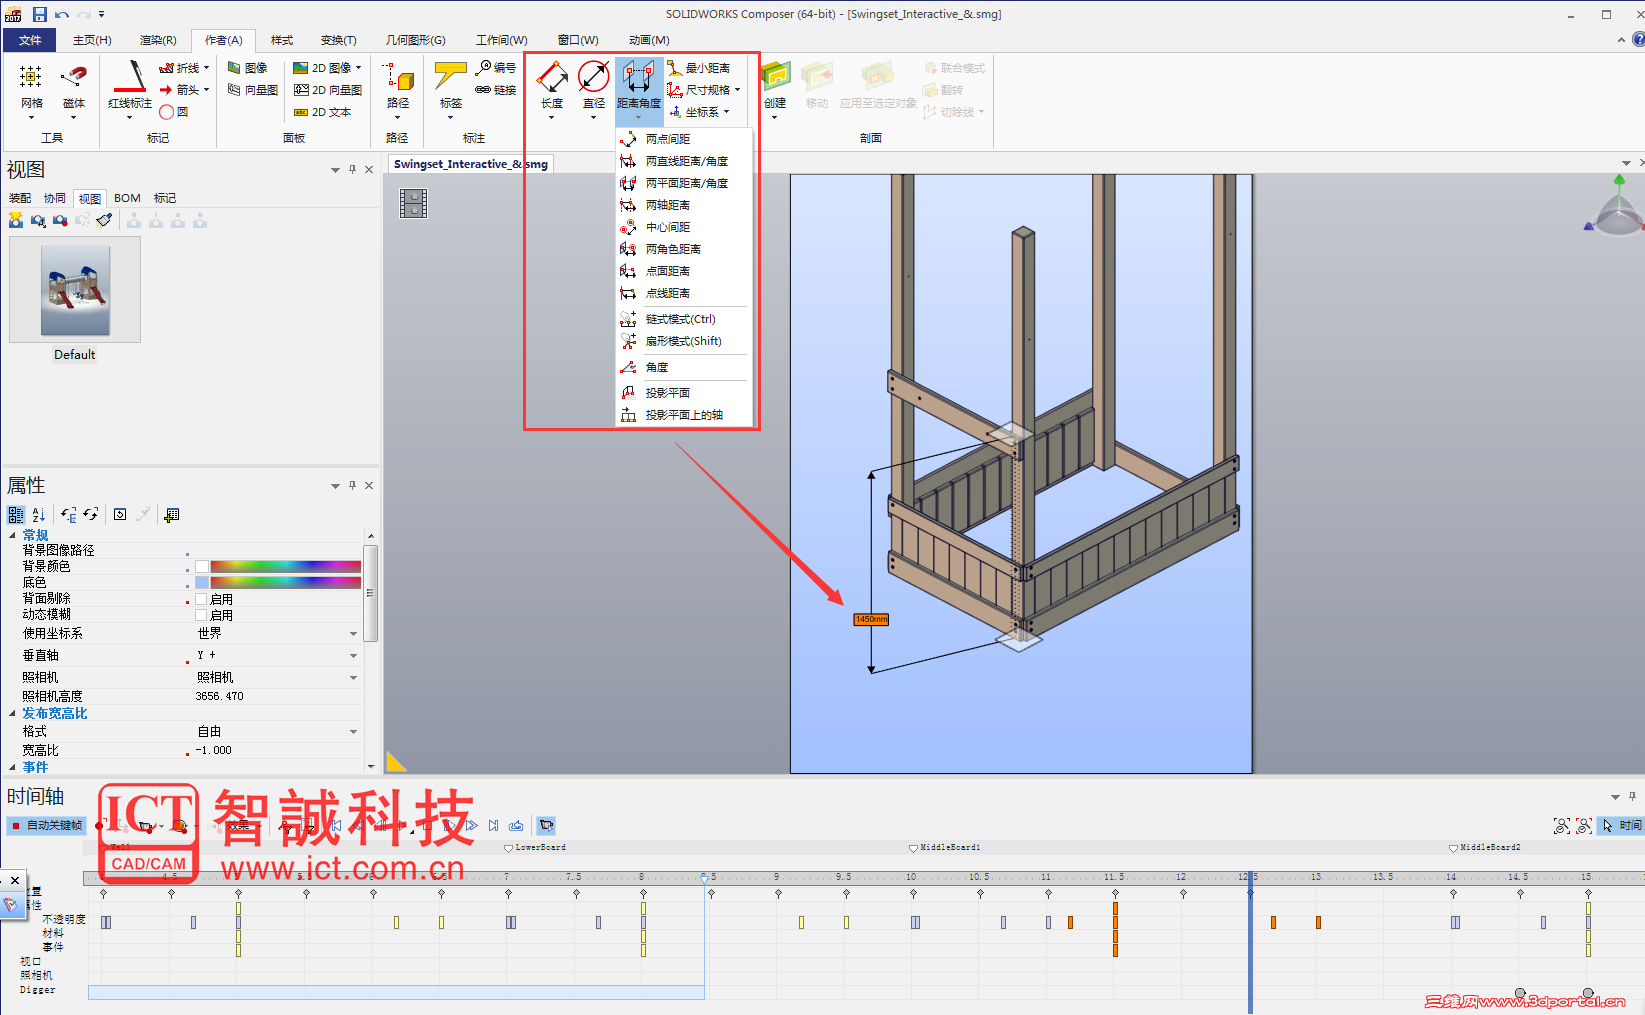Image resolution: width=1645 pixels, height=1015 pixels.
Task: Switch to the 主页(H) ribbon tab
Action: tap(92, 40)
